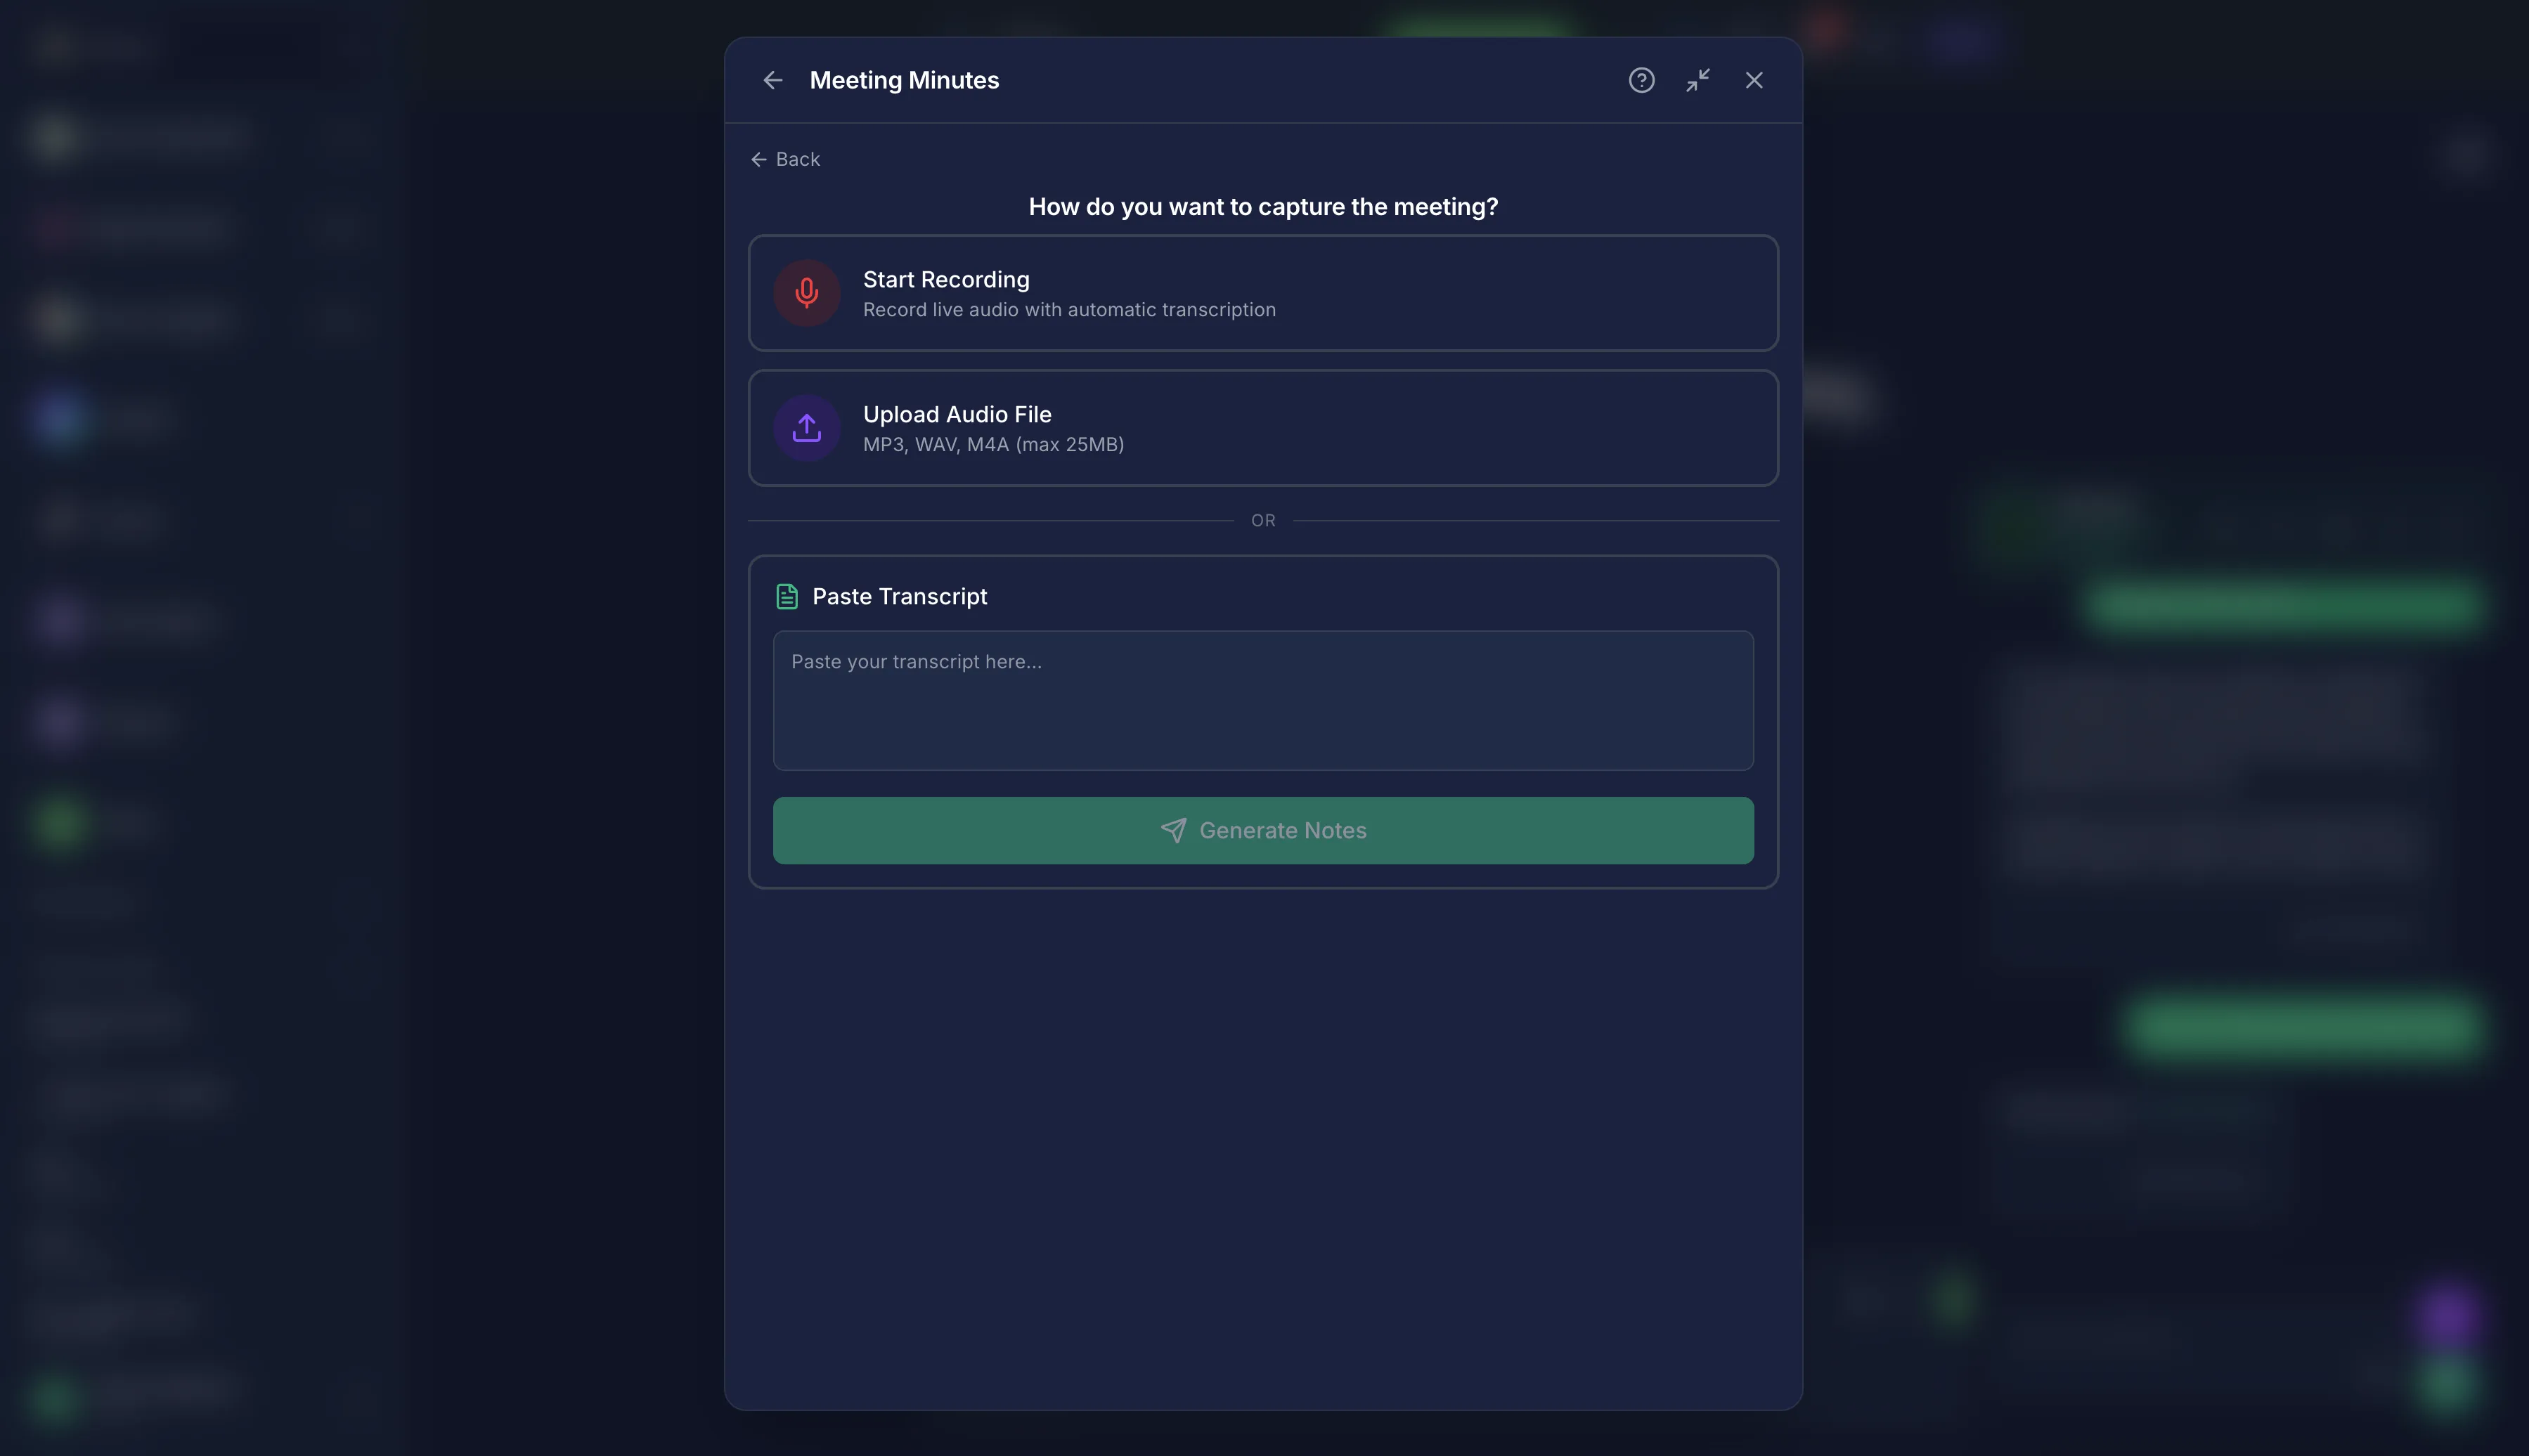Click the capture meeting question heading

click(x=1263, y=207)
